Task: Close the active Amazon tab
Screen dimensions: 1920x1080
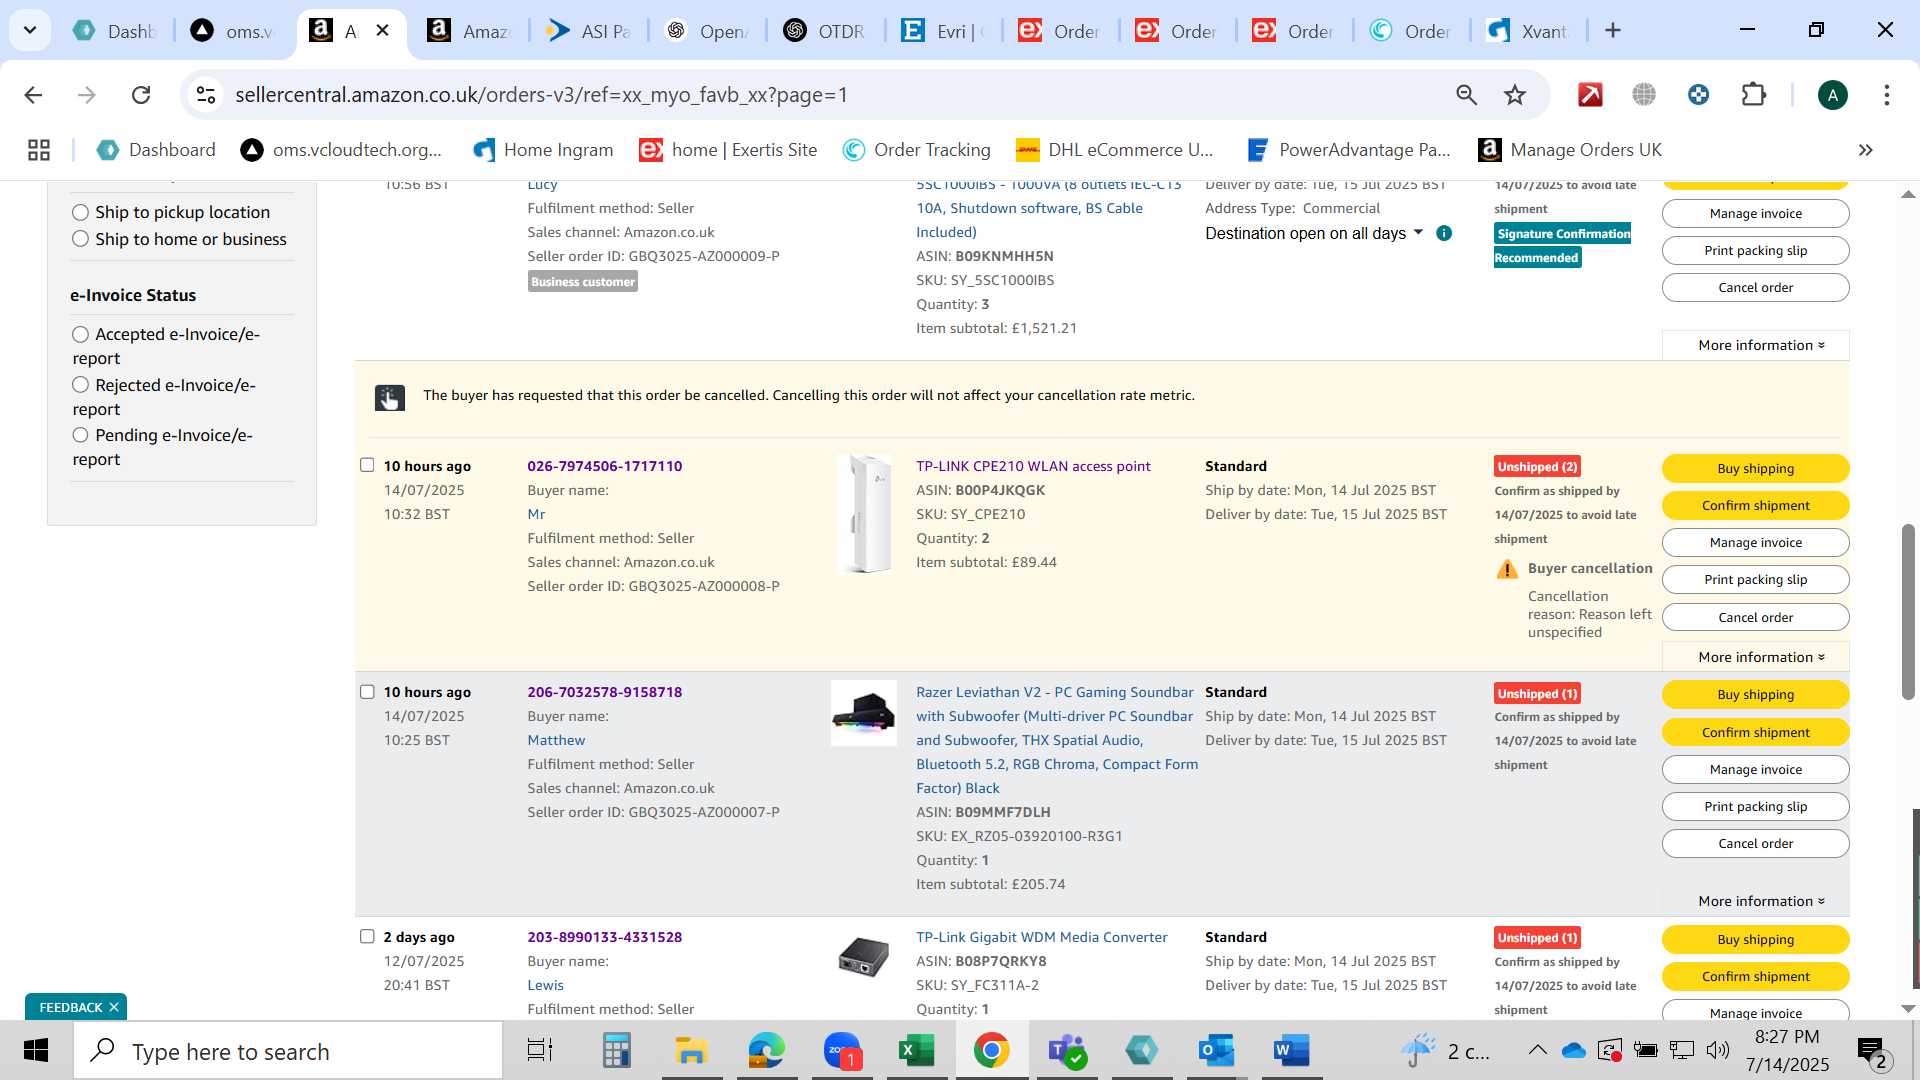Action: pyautogui.click(x=382, y=31)
